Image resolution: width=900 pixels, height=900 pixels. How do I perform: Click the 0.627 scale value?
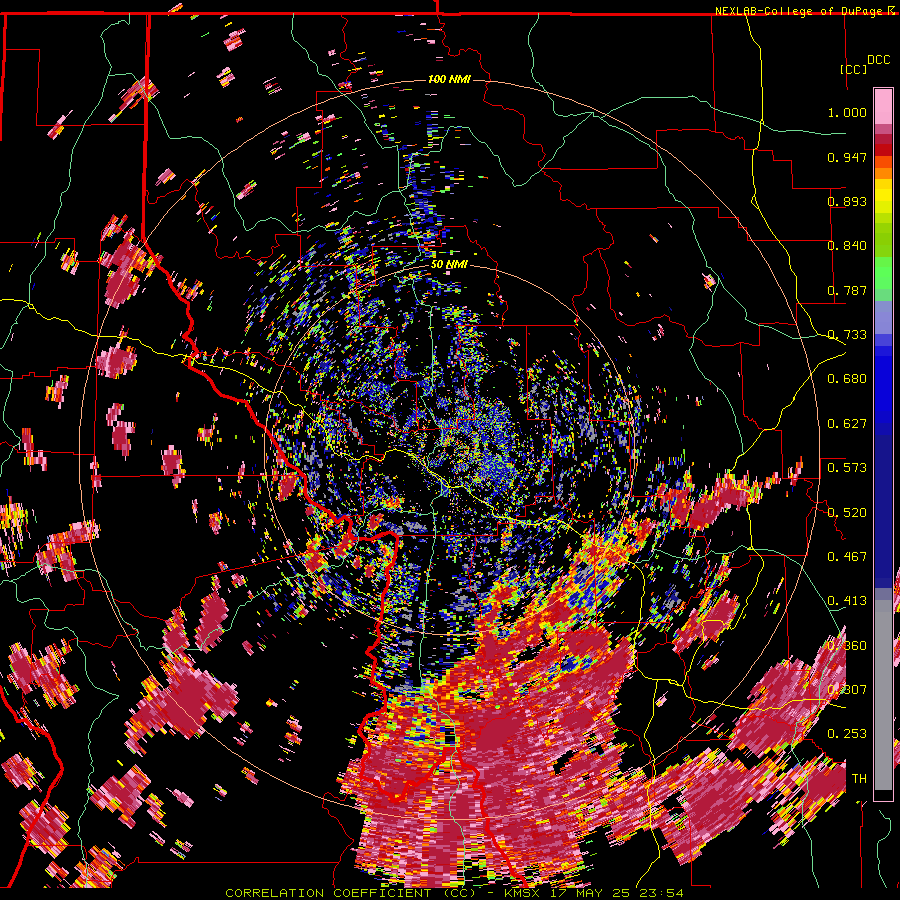(x=847, y=424)
